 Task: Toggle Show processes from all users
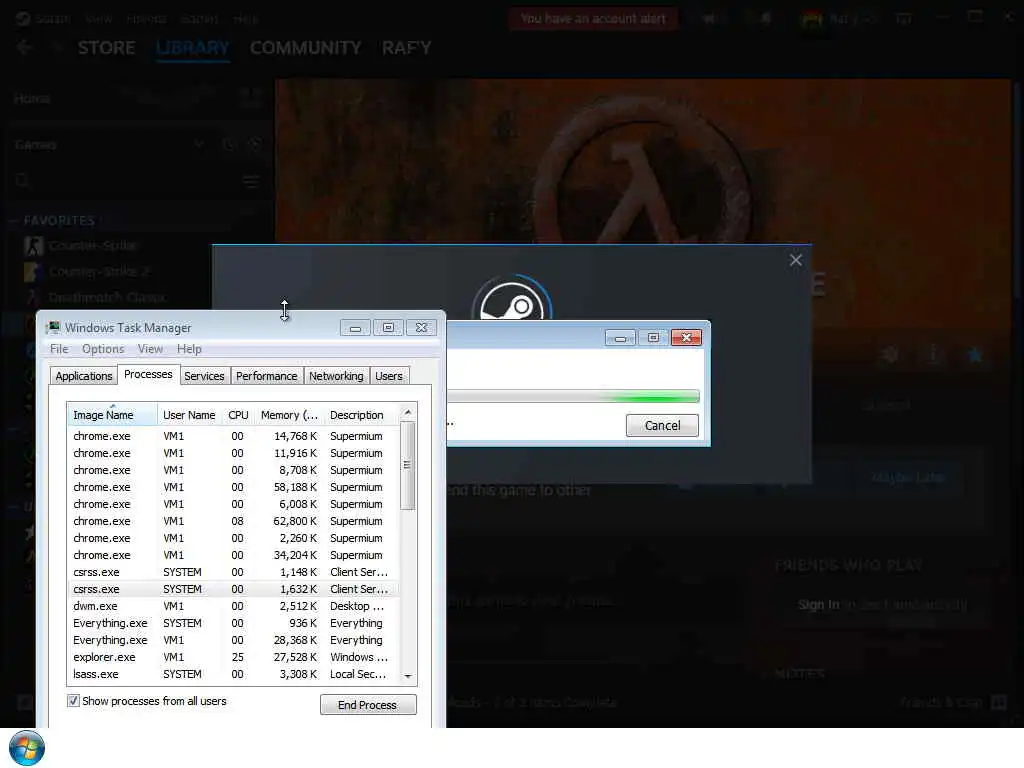coord(73,701)
